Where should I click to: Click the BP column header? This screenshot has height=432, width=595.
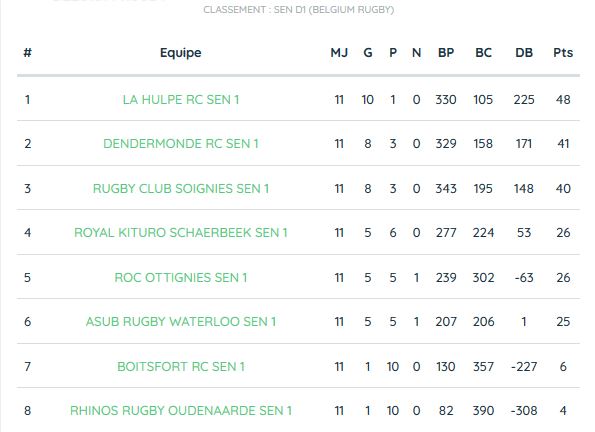coord(446,53)
